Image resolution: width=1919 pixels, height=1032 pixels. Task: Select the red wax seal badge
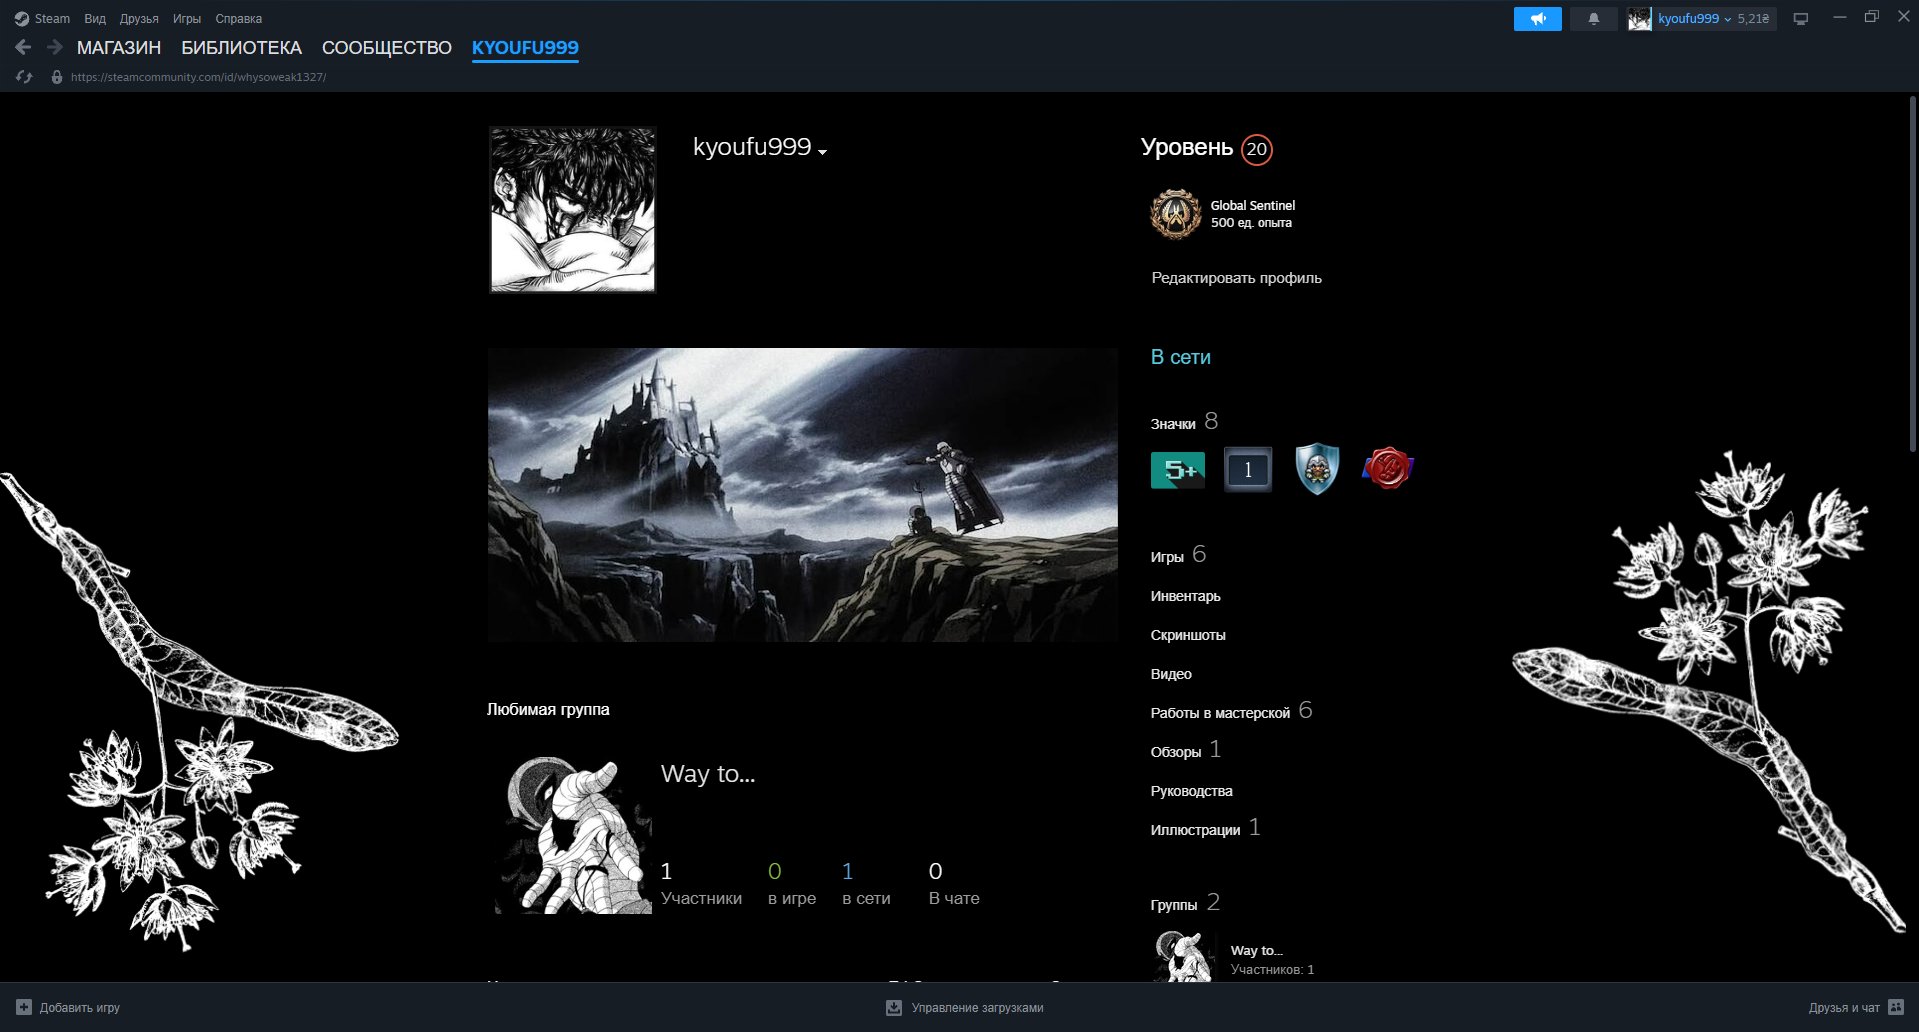pyautogui.click(x=1388, y=469)
